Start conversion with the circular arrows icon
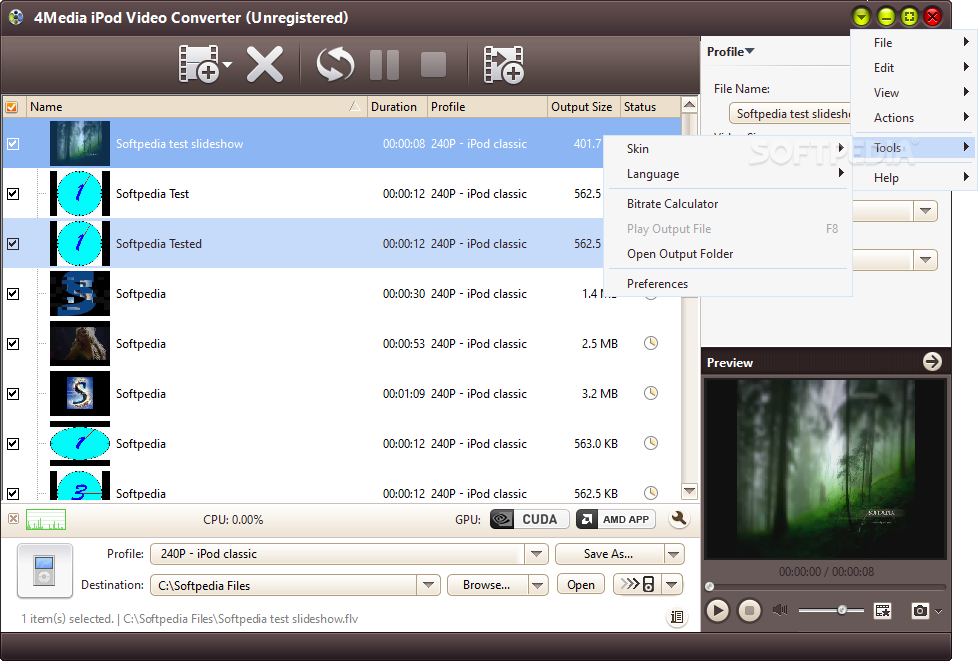Image resolution: width=978 pixels, height=661 pixels. (x=336, y=64)
